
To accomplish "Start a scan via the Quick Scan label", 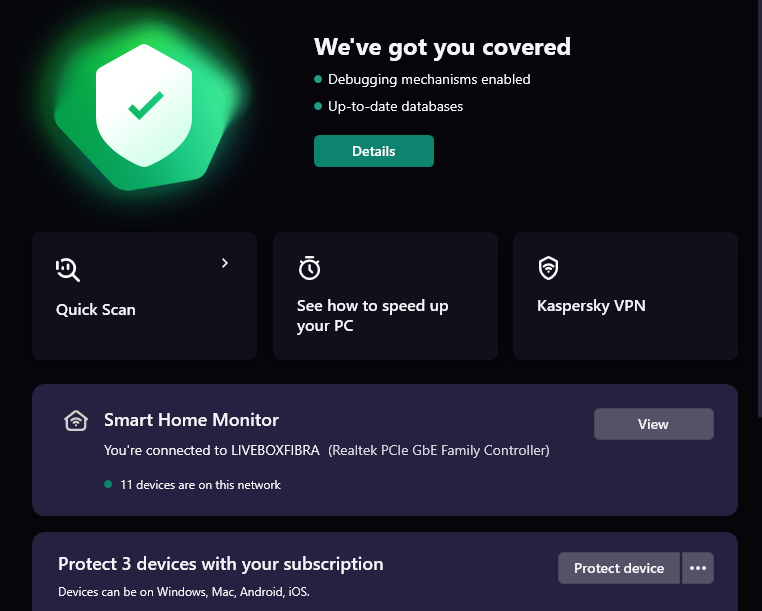I will coord(96,310).
